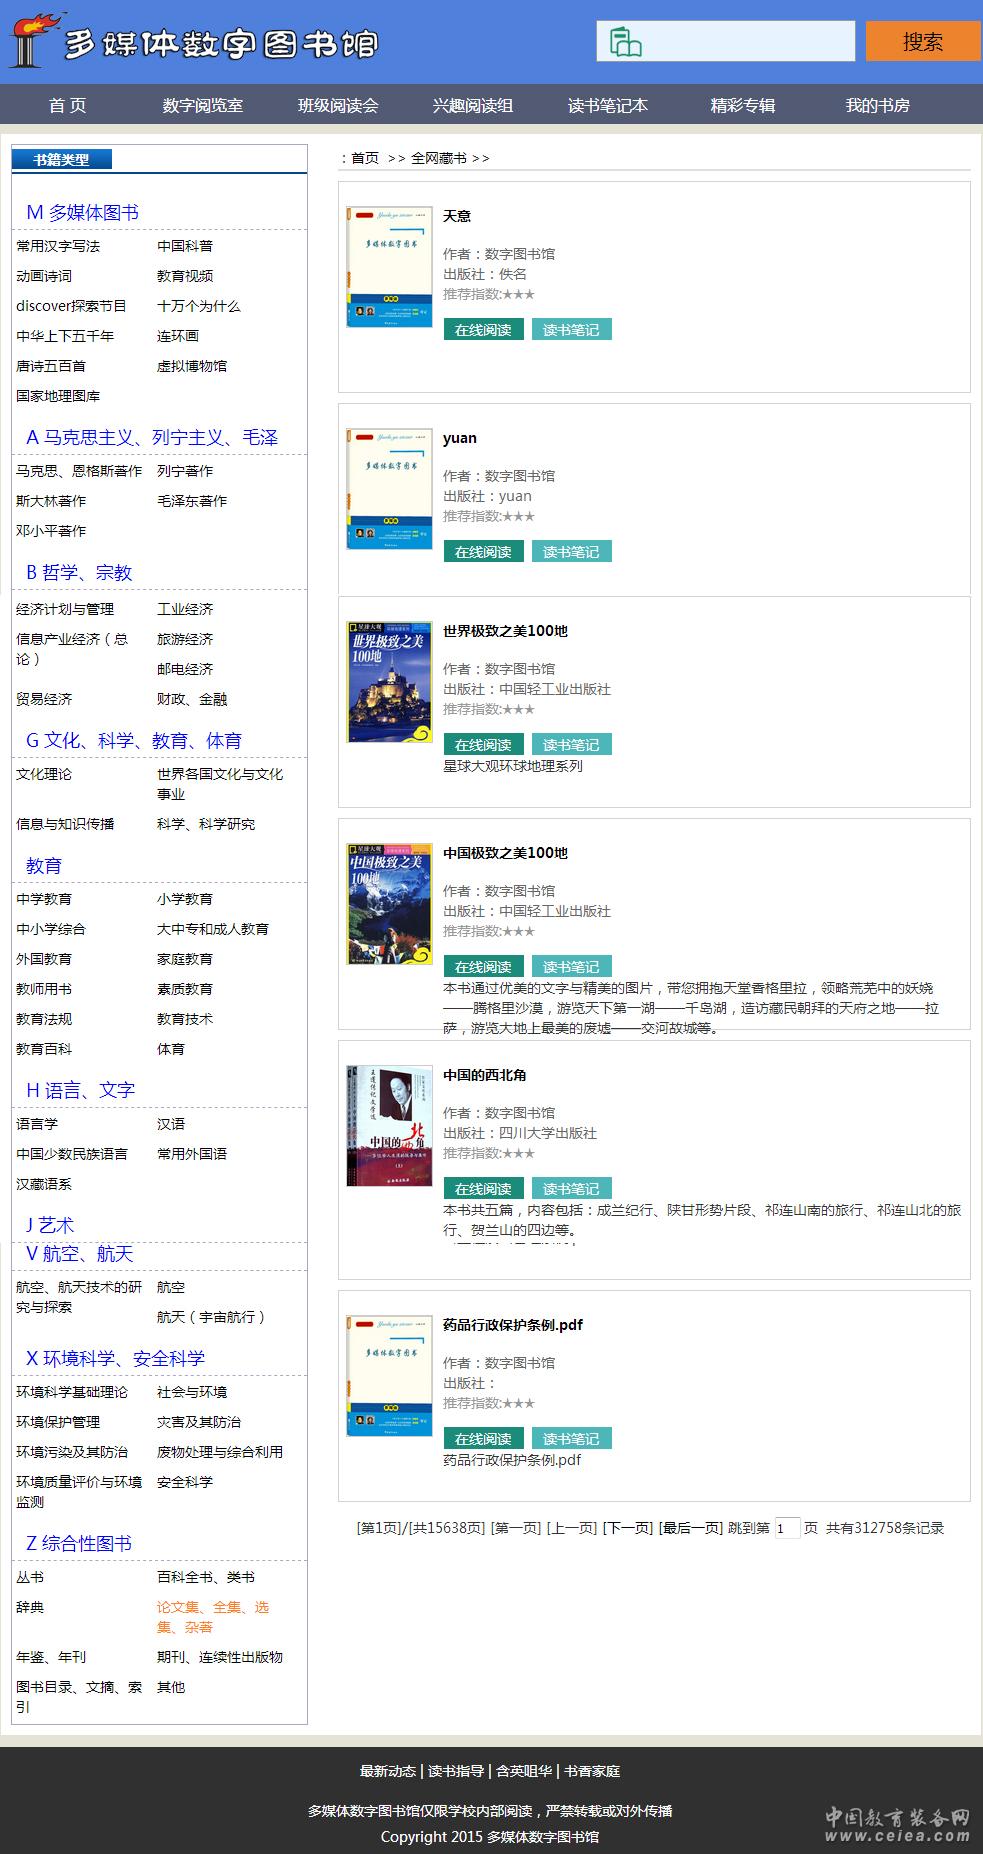The image size is (983, 1854).
Task: Choose the 航天（宇宙航行） subcategory
Action: pyautogui.click(x=211, y=1317)
